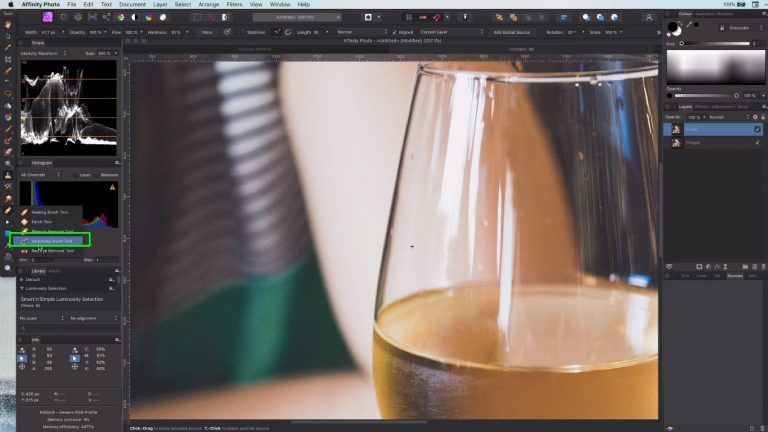The image size is (768, 432).
Task: Apply Auto Colour from toolbar
Action: 149,17
